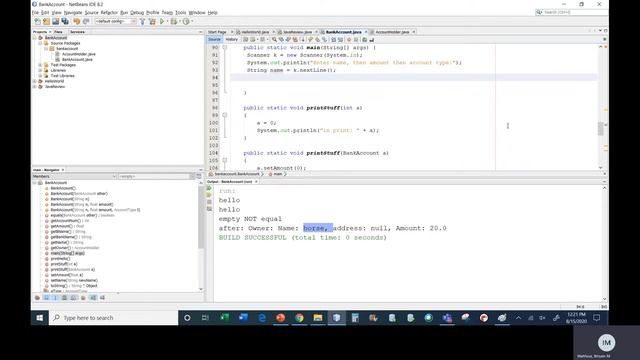Click the first filter toggle at the Navigator bottom
The width and height of the screenshot is (640, 360).
[37, 298]
